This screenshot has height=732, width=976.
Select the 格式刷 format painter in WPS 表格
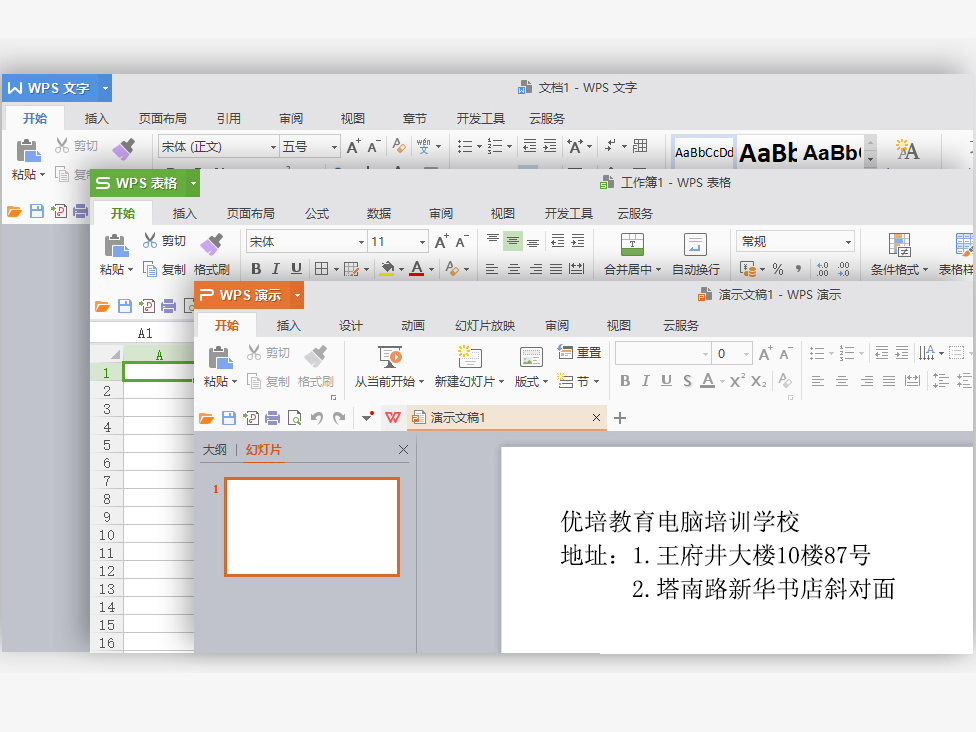click(x=211, y=243)
